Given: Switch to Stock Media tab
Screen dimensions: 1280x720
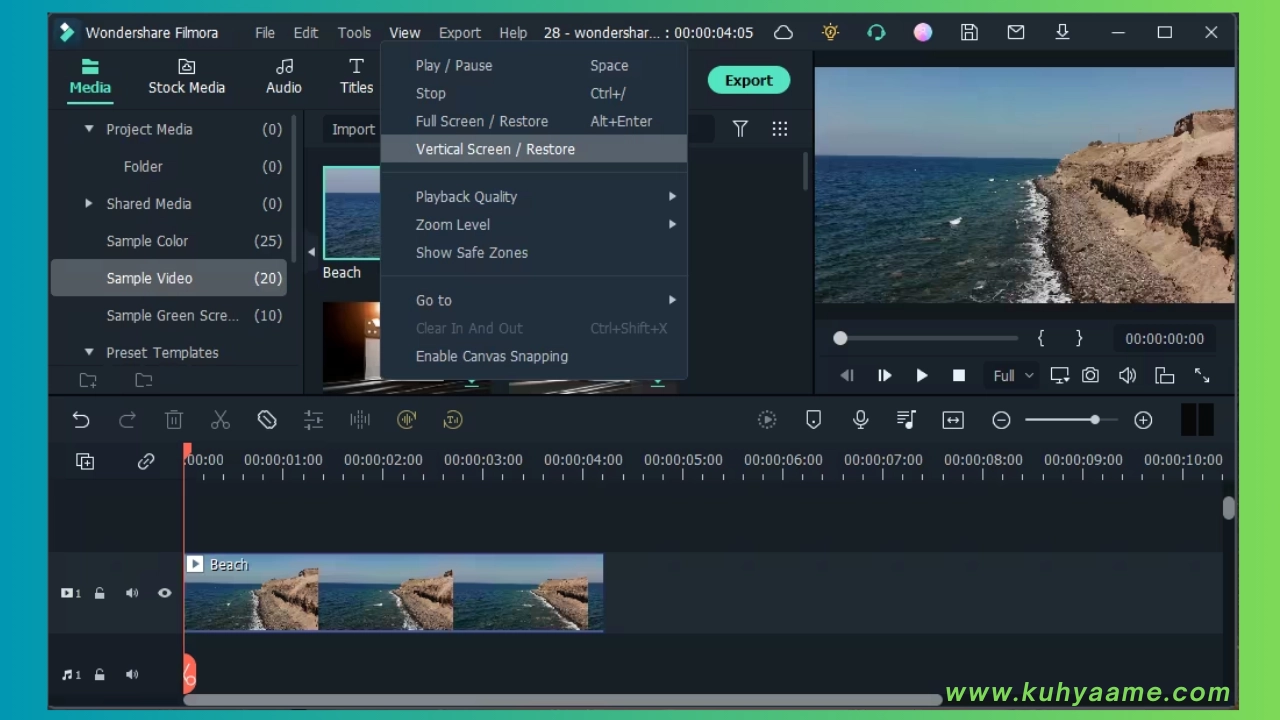Looking at the screenshot, I should (x=187, y=77).
